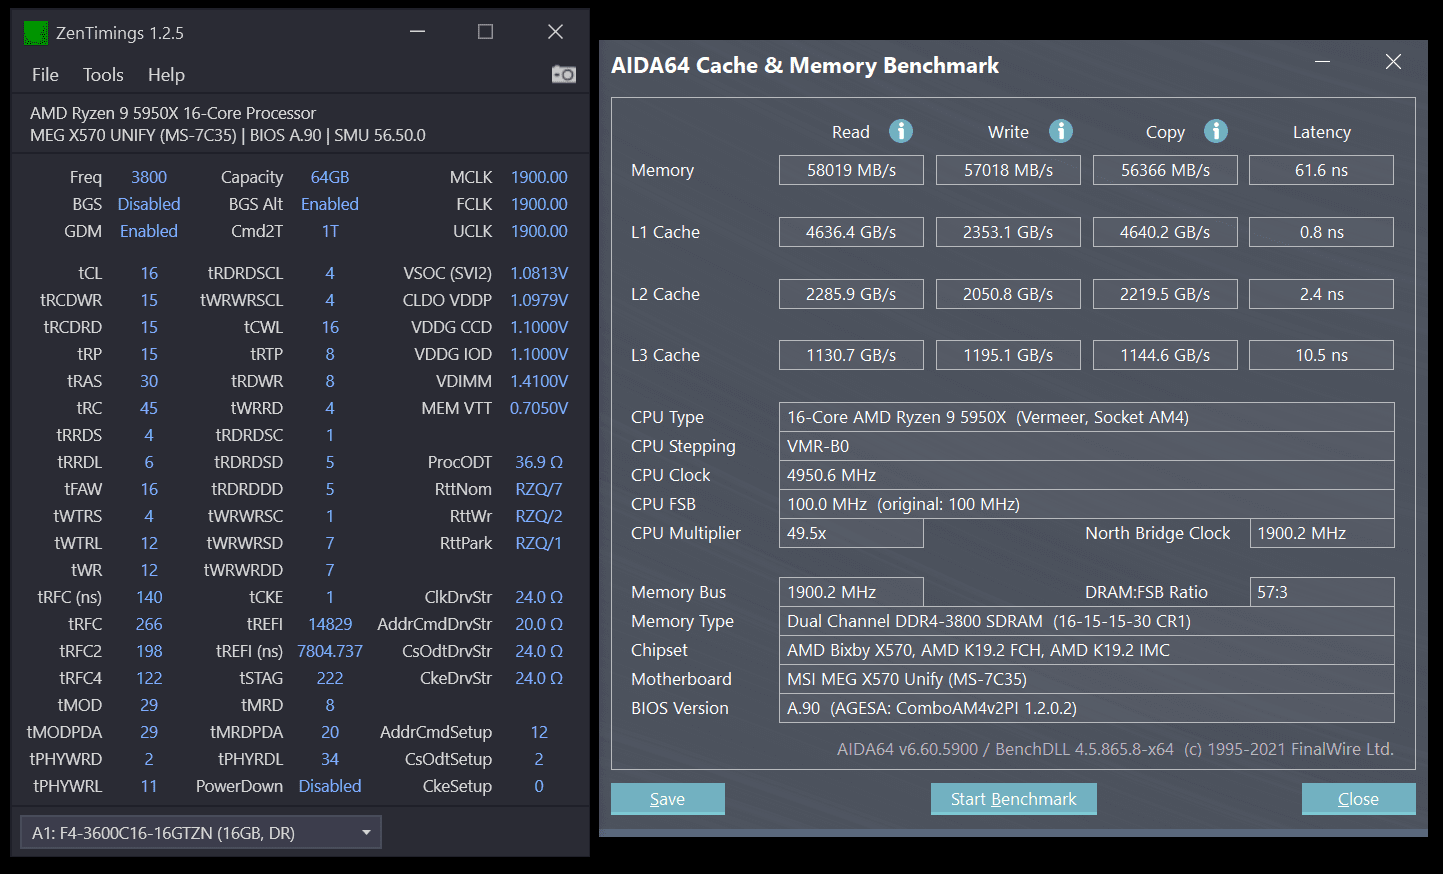
Task: Maximize the ZenTimings window
Action: (485, 32)
